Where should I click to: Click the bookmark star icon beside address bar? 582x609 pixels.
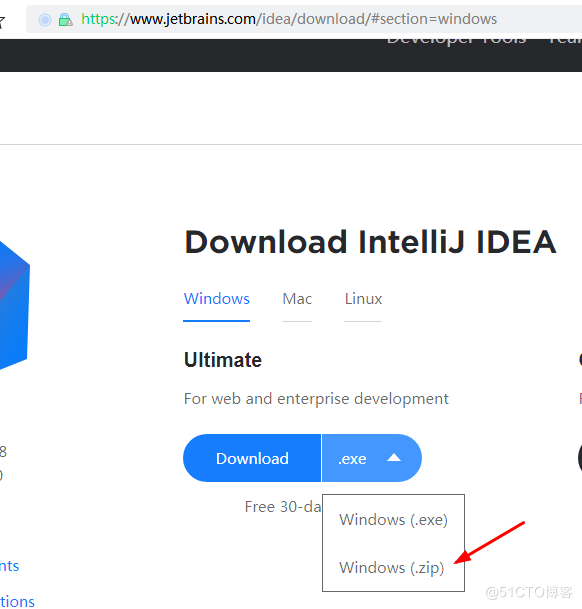point(2,20)
